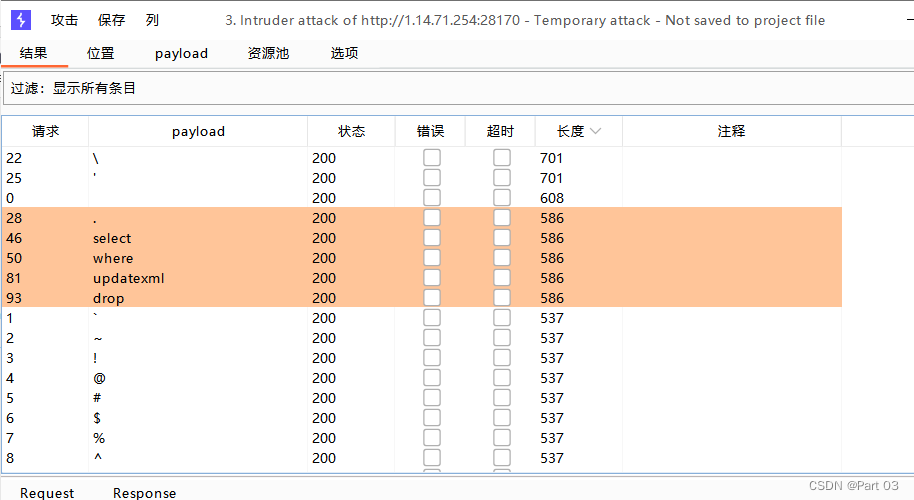The width and height of the screenshot is (914, 500).
Task: Select the where payload row
Action: tap(422, 258)
